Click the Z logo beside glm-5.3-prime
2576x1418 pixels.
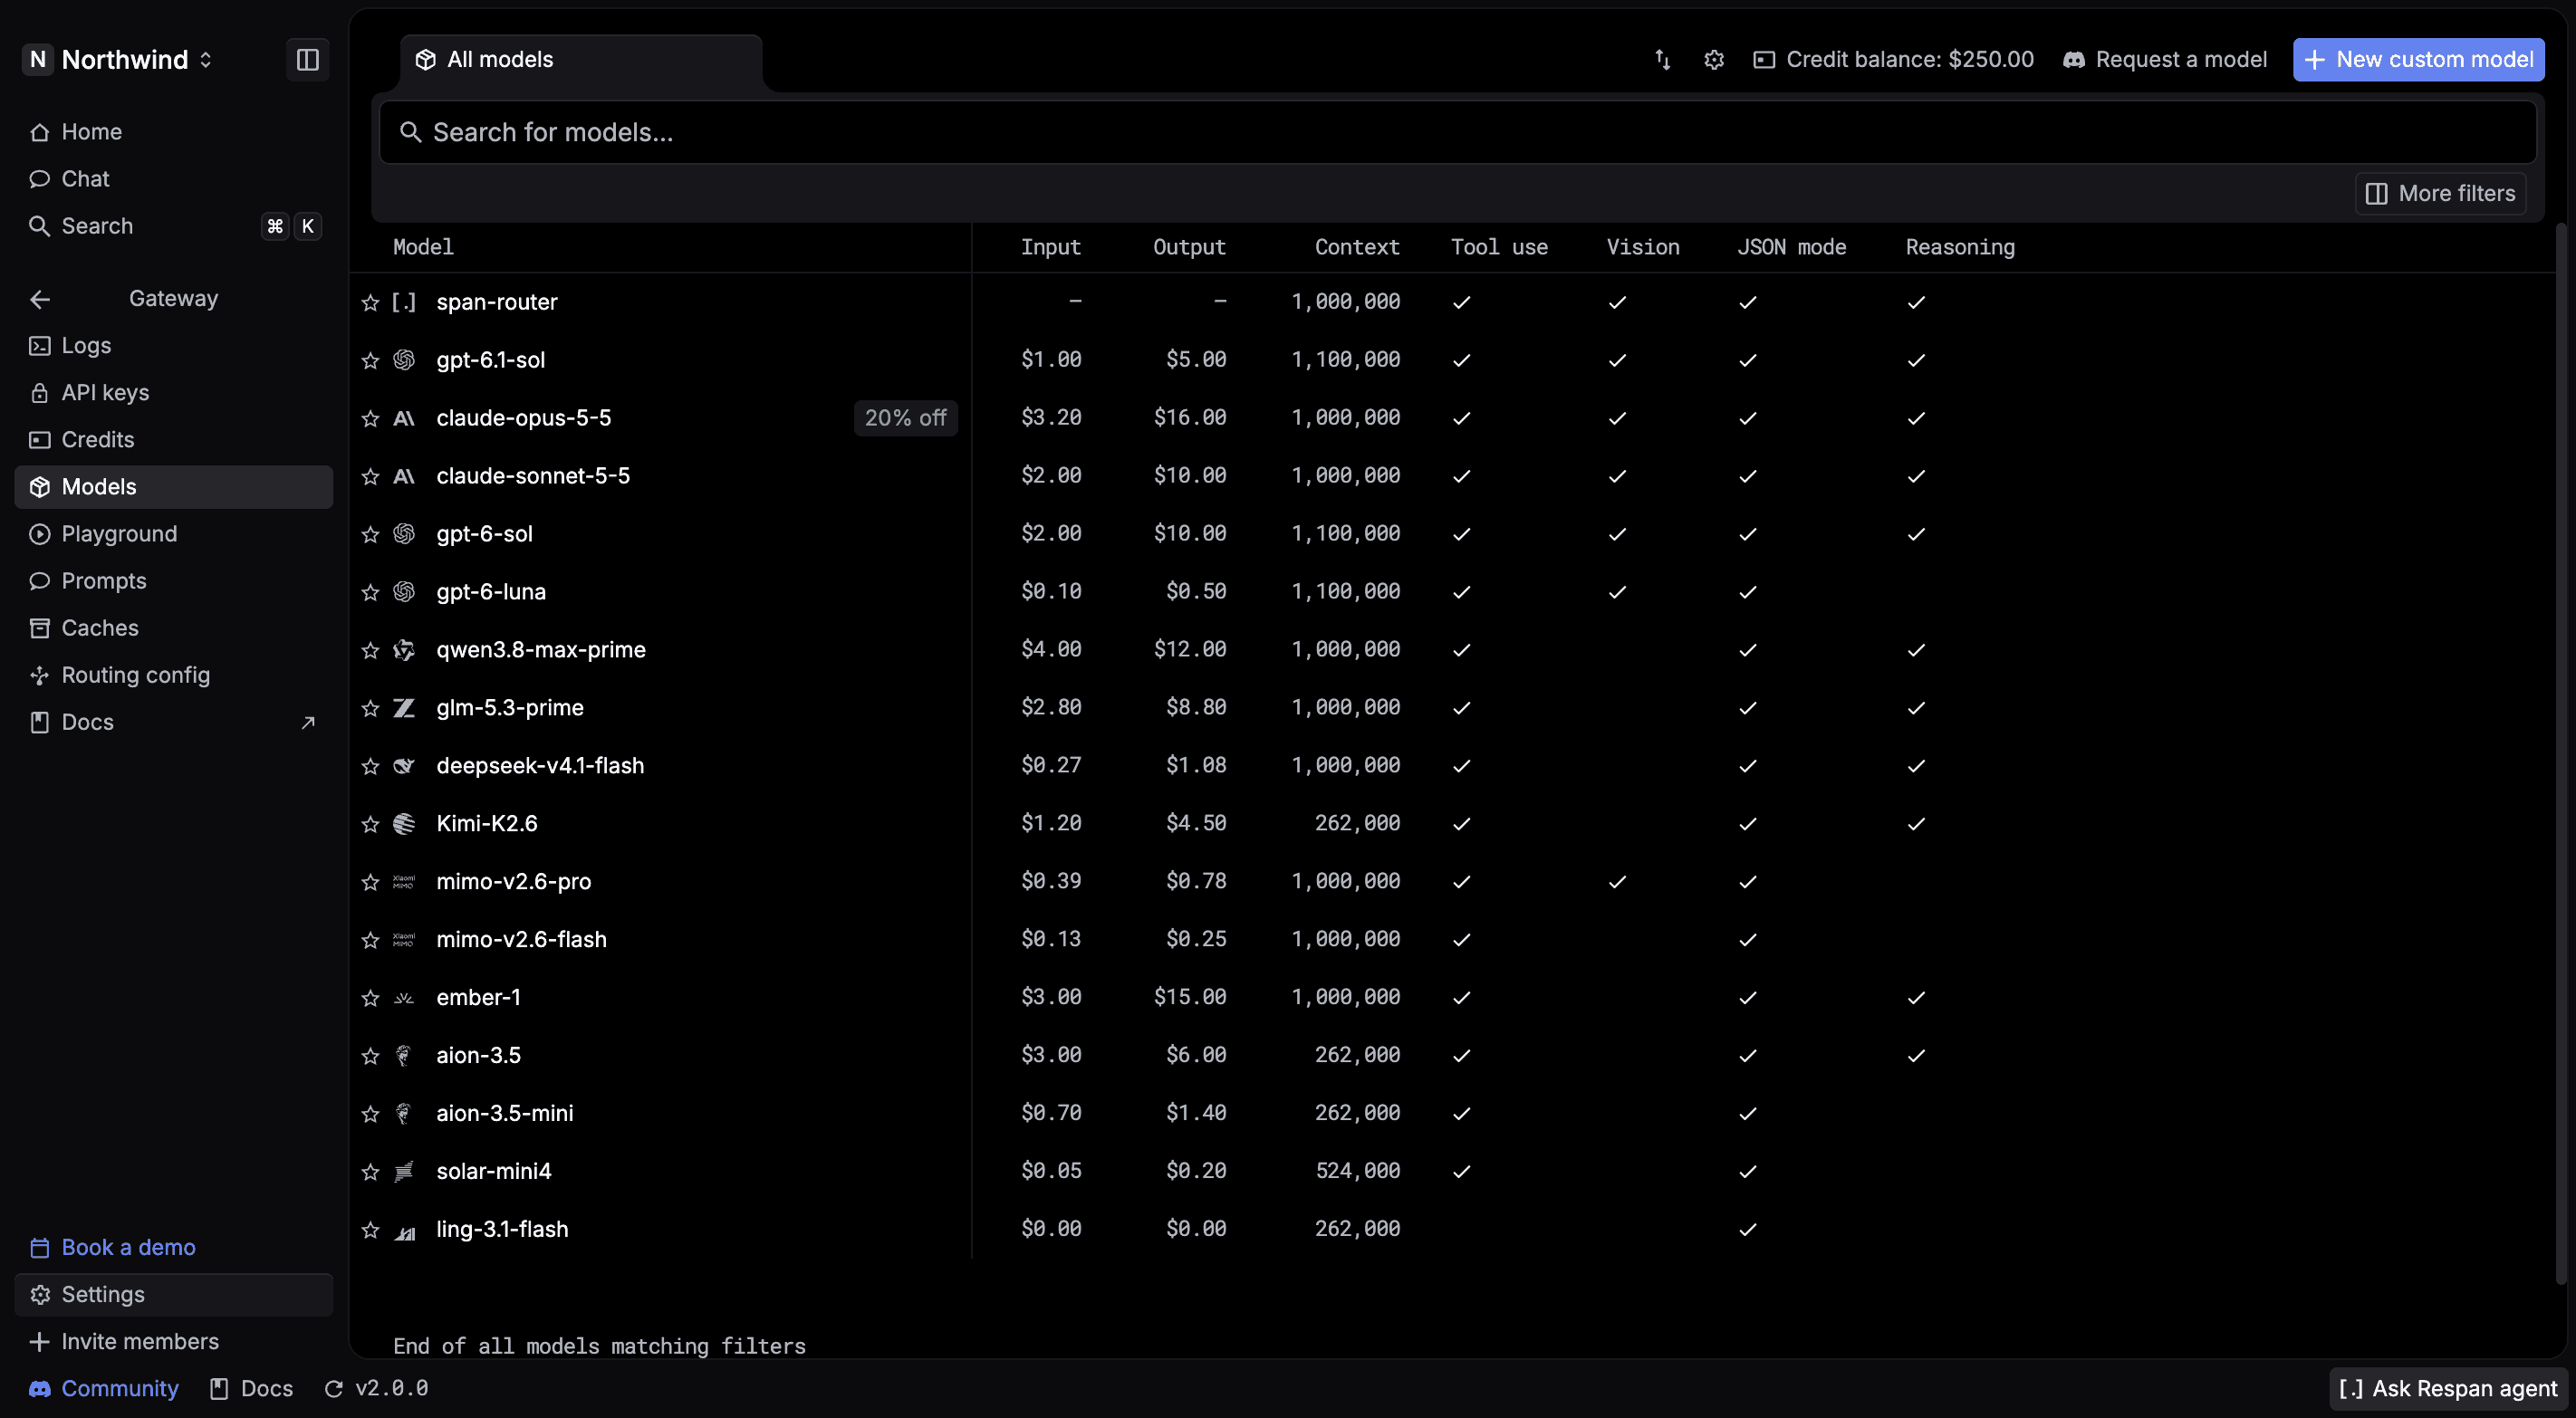404,707
